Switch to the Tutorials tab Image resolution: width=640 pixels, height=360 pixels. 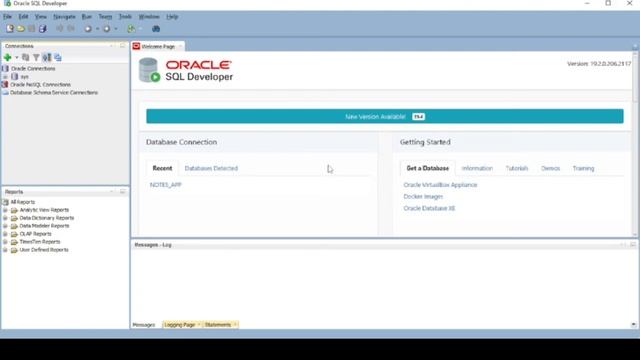(x=517, y=168)
